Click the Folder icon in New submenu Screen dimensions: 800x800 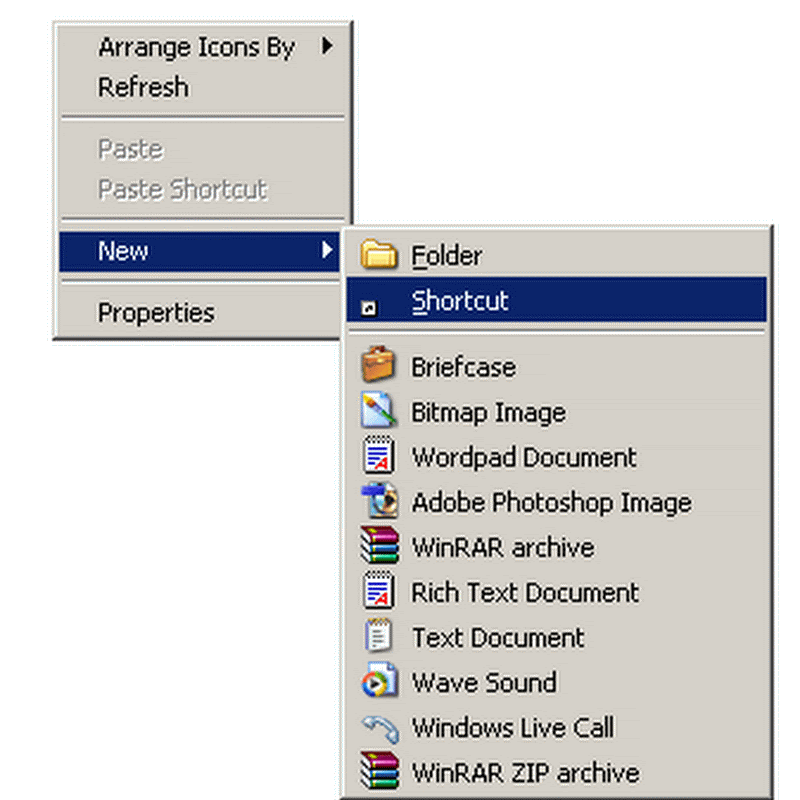pyautogui.click(x=380, y=255)
